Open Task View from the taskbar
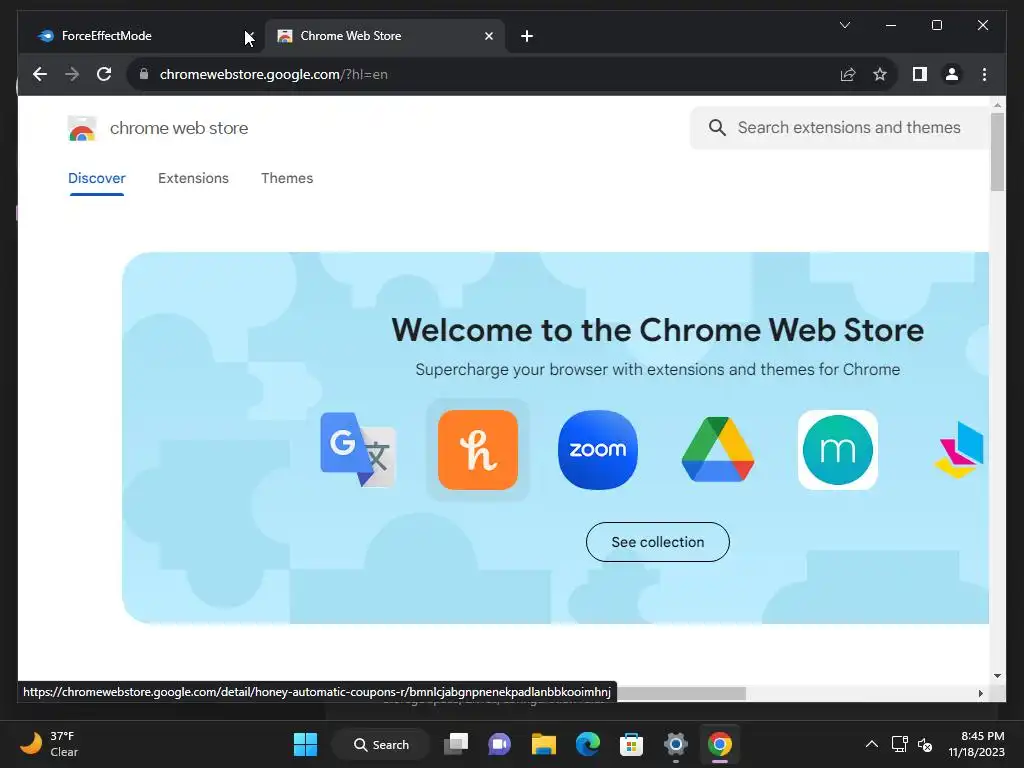Screen dimensions: 1024x768 click(x=456, y=744)
